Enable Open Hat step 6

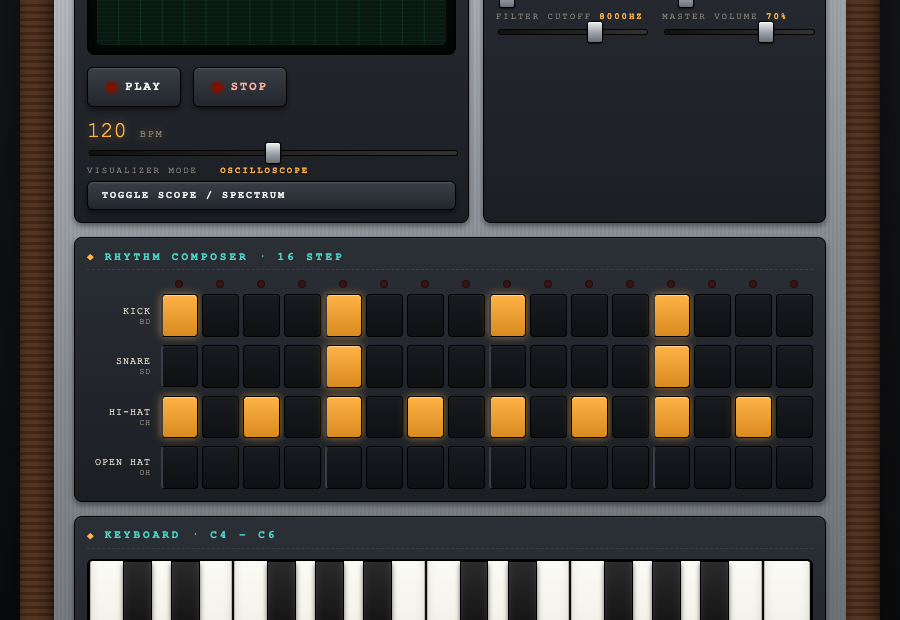385,467
